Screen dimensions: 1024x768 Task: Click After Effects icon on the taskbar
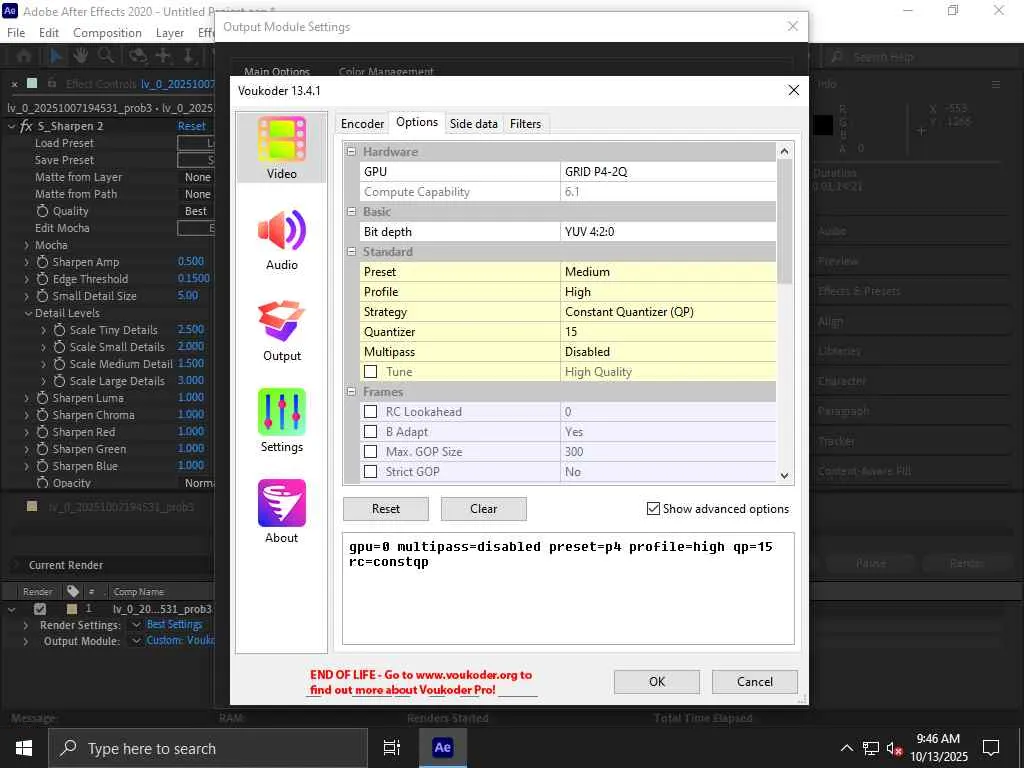click(x=442, y=748)
